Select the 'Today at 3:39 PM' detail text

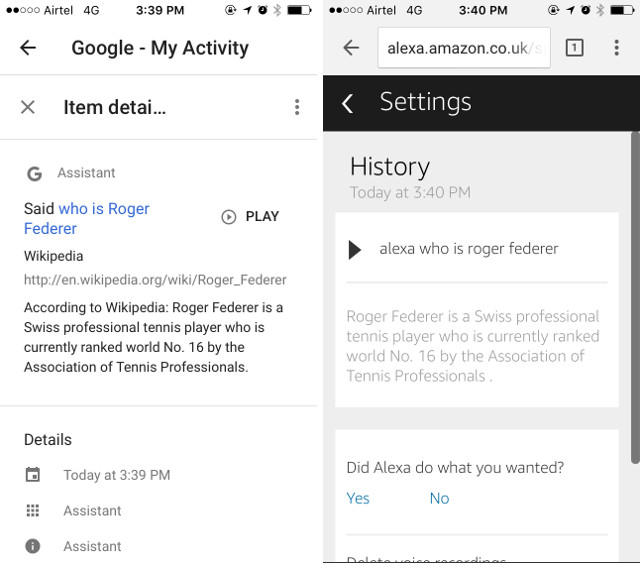pos(117,475)
